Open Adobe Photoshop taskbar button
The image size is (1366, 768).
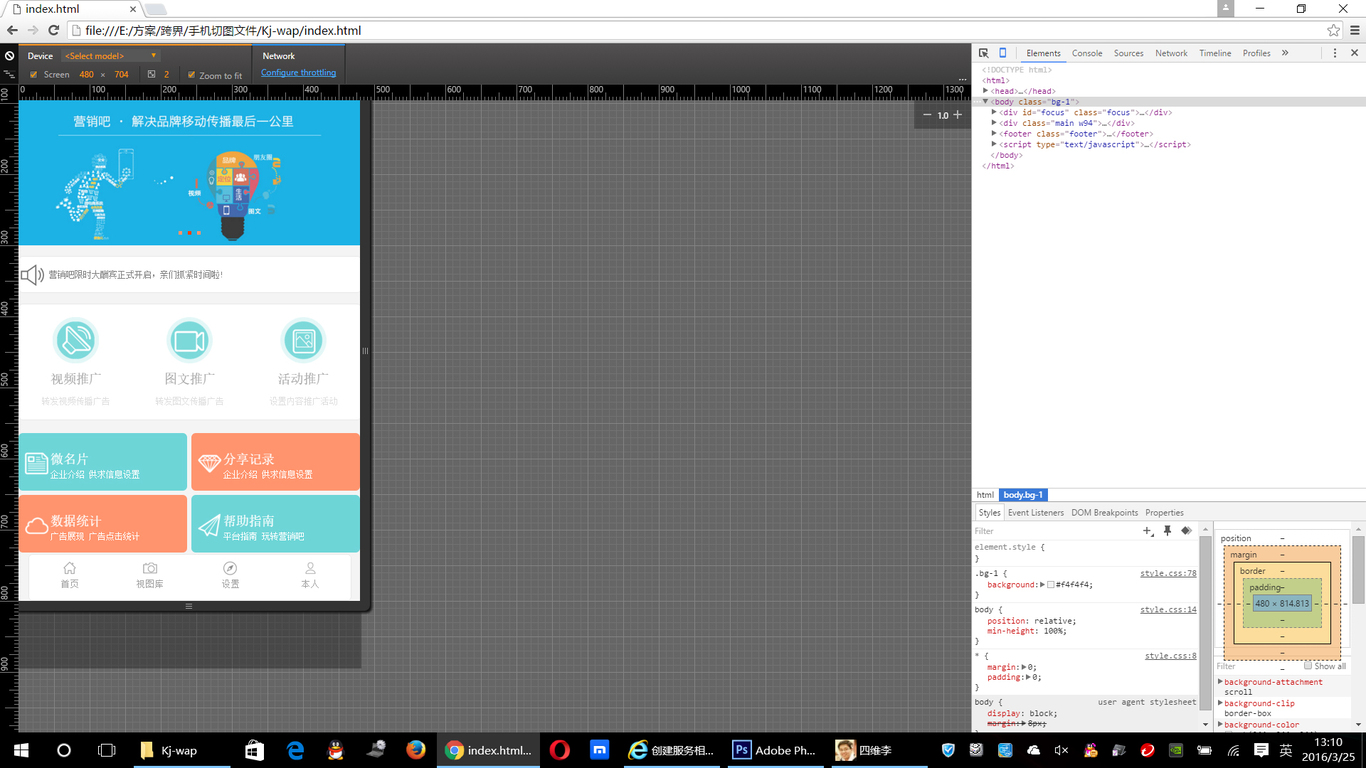click(x=775, y=749)
